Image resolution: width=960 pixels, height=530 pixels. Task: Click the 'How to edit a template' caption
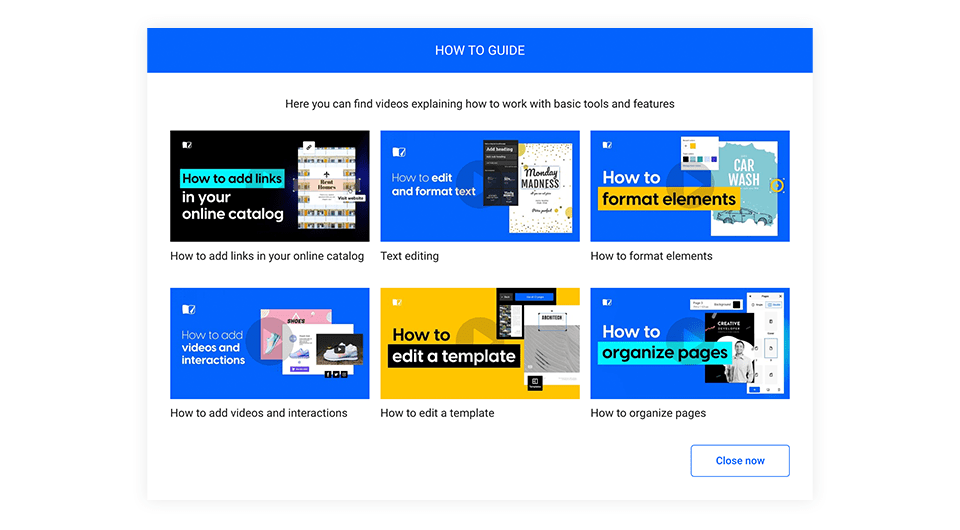(437, 413)
